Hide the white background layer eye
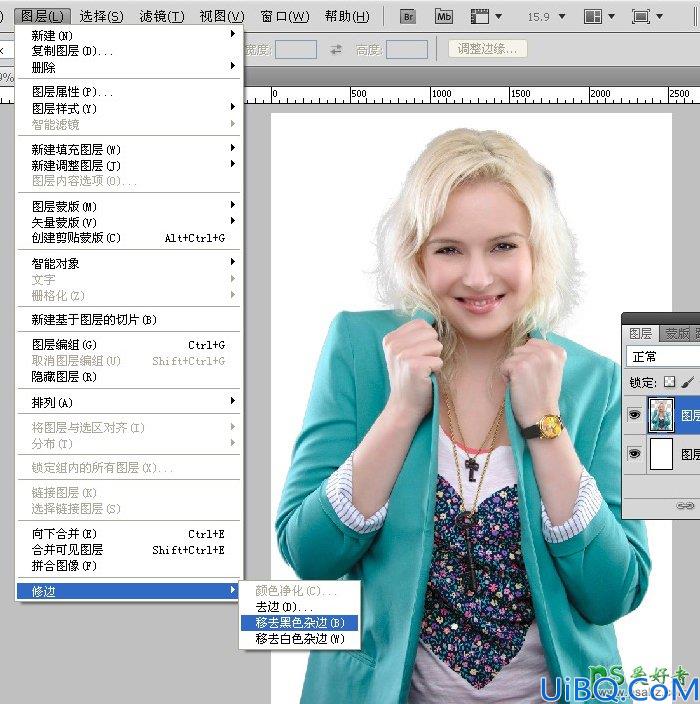This screenshot has width=700, height=704. point(634,453)
